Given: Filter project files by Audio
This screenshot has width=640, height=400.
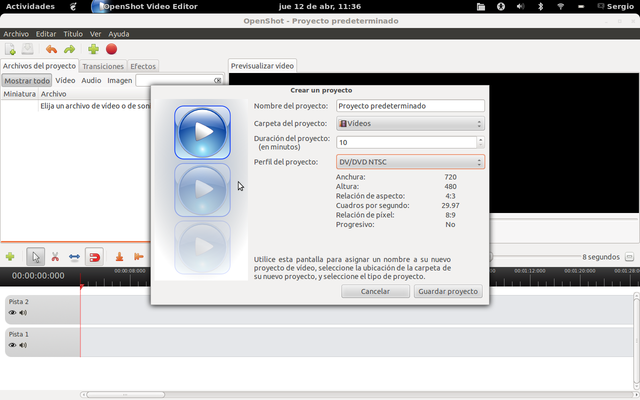Looking at the screenshot, I should pyautogui.click(x=91, y=80).
